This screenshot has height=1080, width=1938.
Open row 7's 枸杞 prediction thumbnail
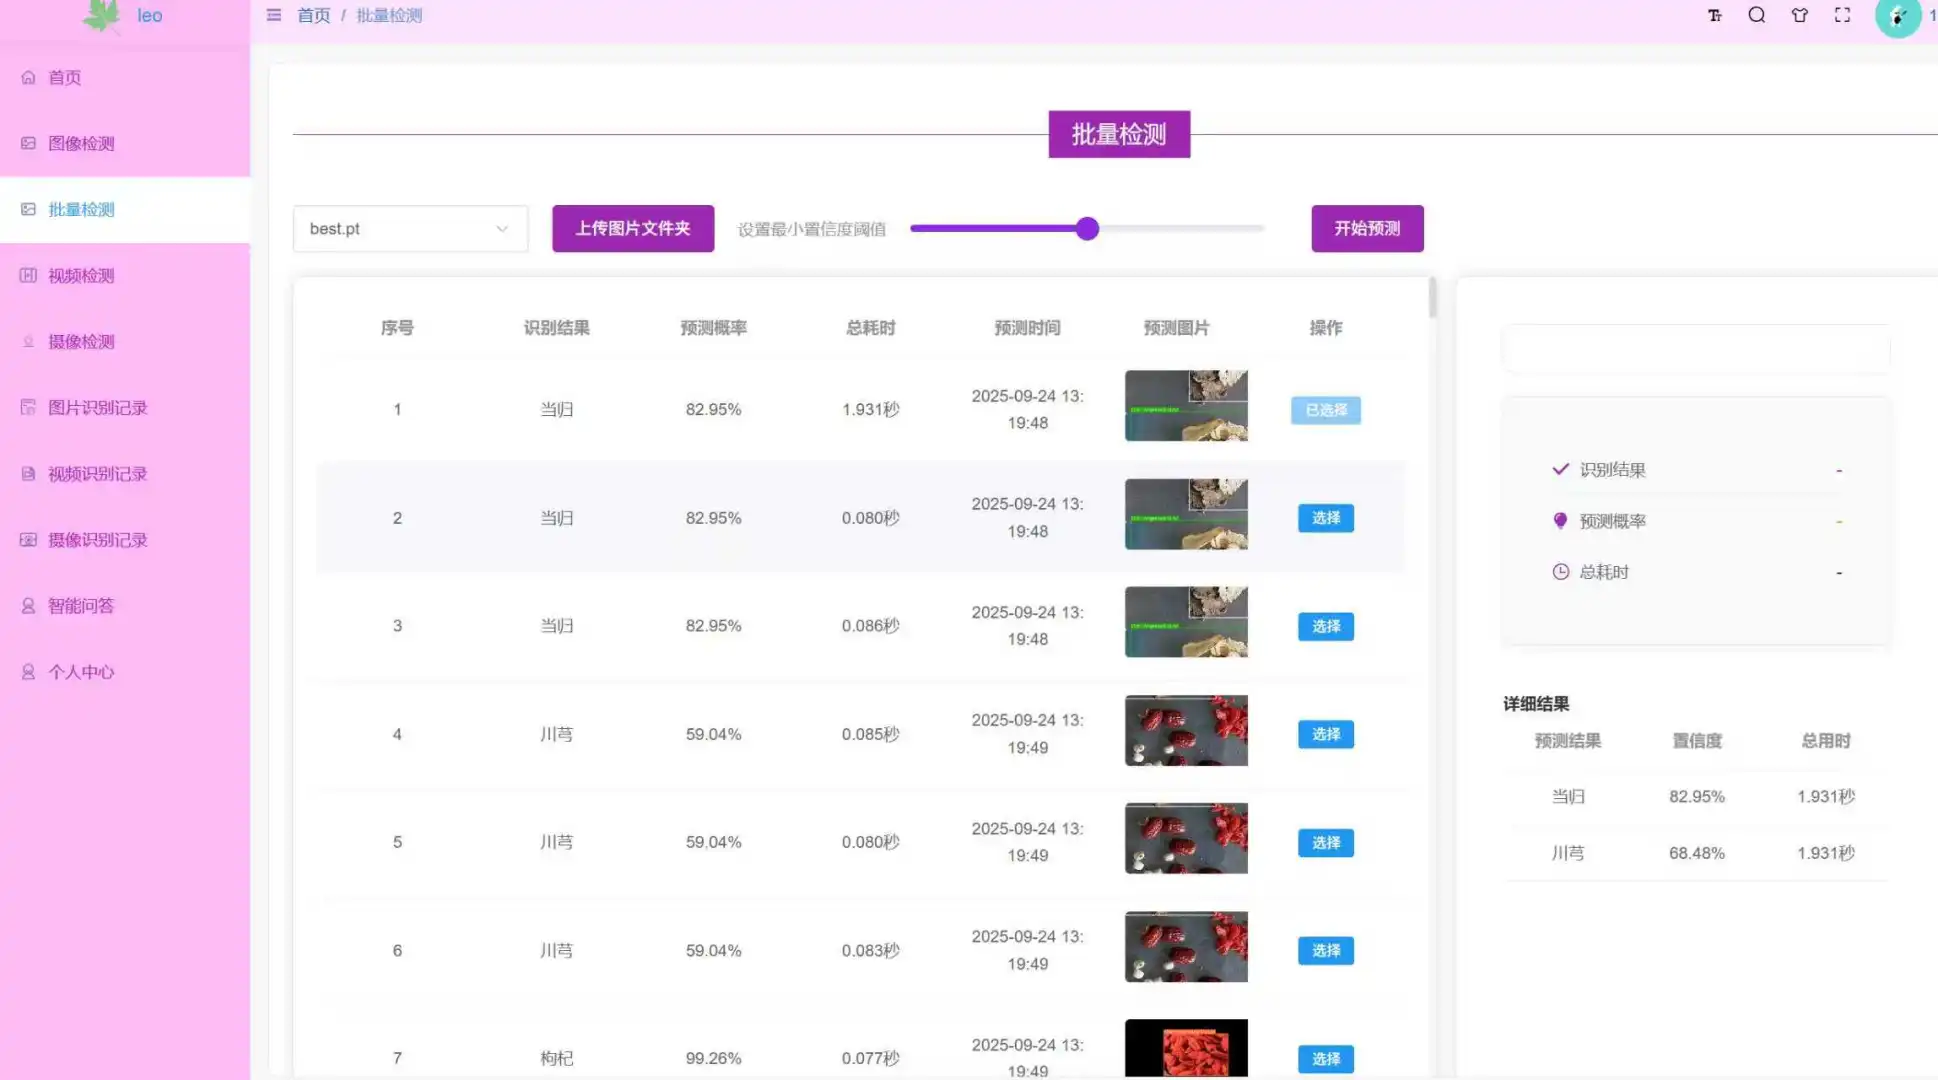[x=1186, y=1048]
